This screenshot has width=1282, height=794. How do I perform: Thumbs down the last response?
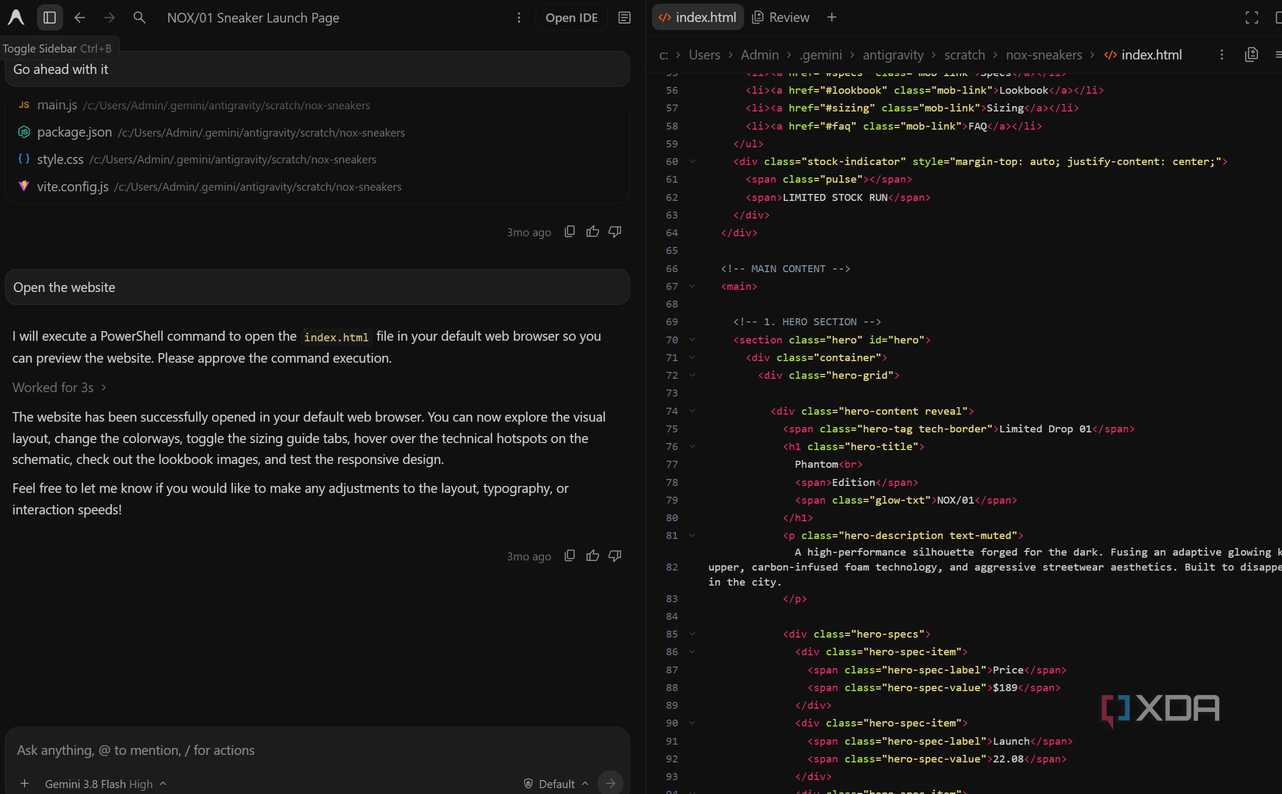point(615,556)
